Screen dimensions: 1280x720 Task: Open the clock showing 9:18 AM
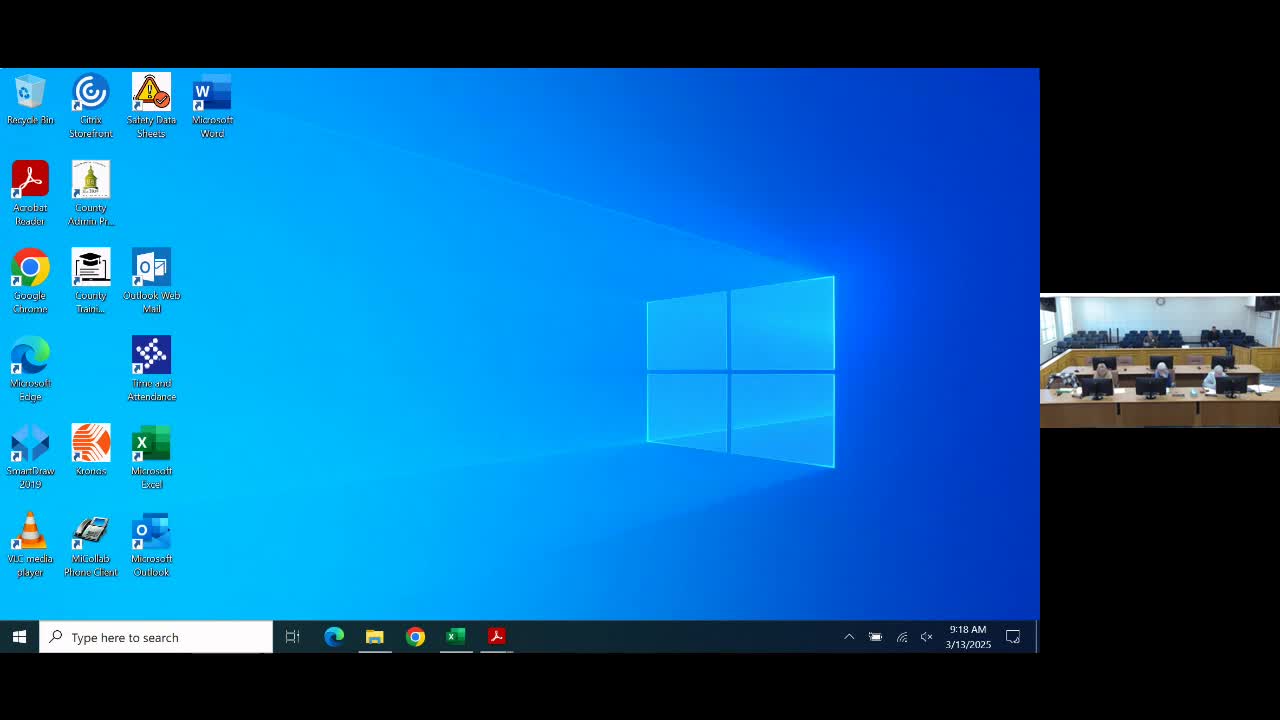click(968, 637)
